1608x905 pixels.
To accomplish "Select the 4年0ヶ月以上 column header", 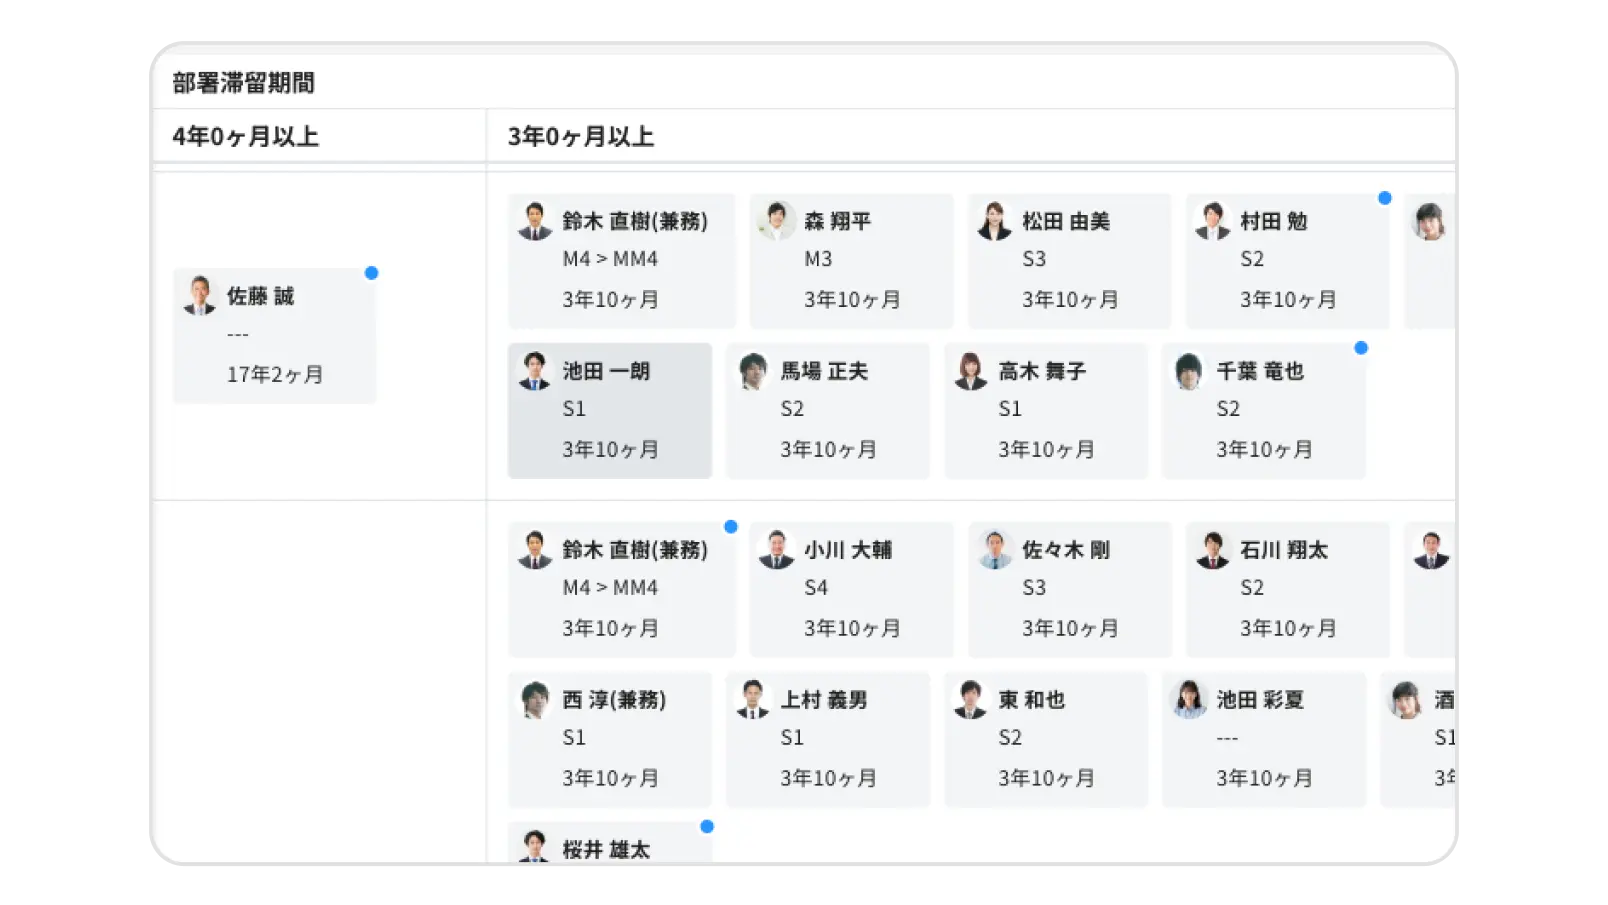I will click(244, 136).
